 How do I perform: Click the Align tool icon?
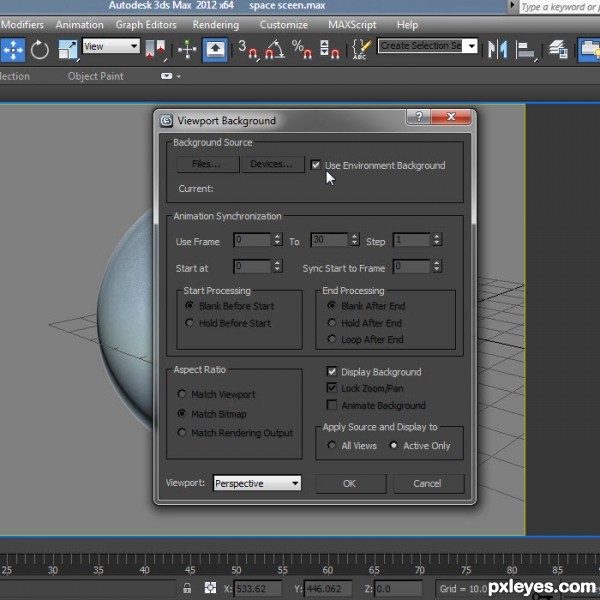[x=525, y=51]
